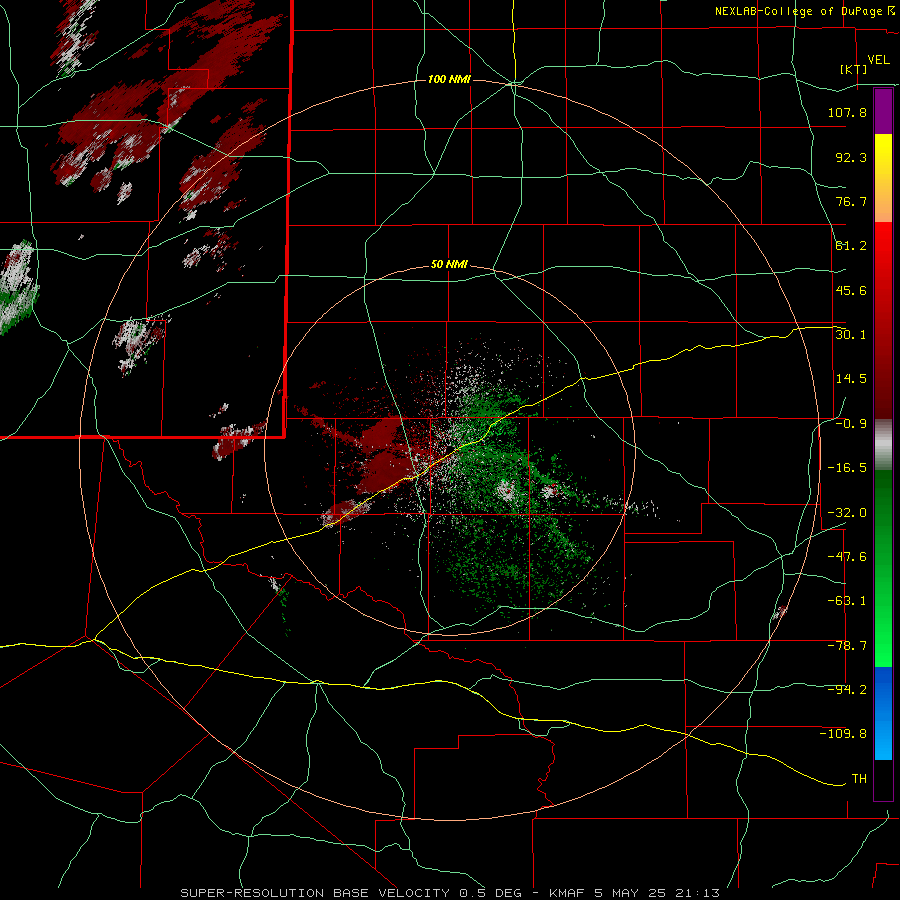The width and height of the screenshot is (900, 900).
Task: Pick the purple segment of the color bar
Action: (883, 111)
